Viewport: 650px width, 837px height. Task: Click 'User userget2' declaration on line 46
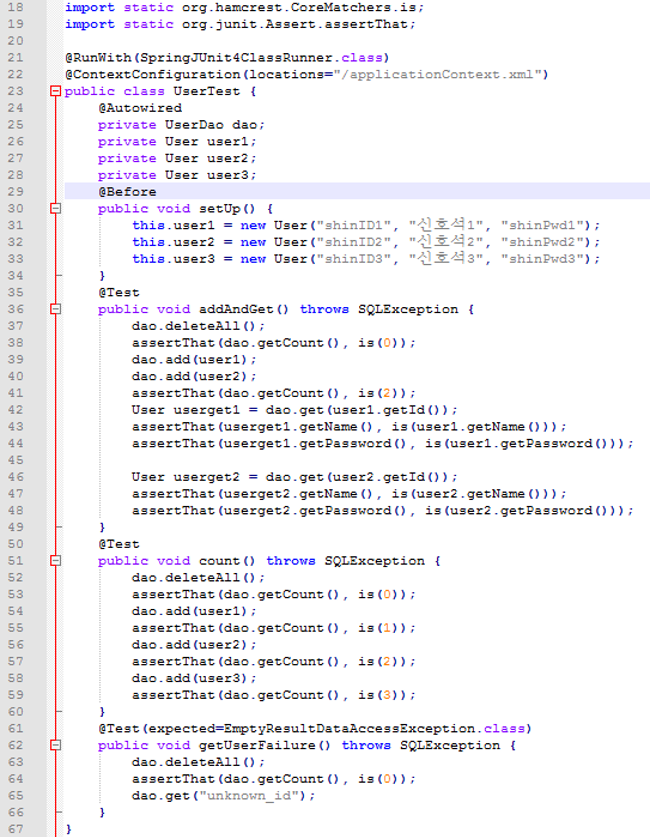click(x=186, y=477)
